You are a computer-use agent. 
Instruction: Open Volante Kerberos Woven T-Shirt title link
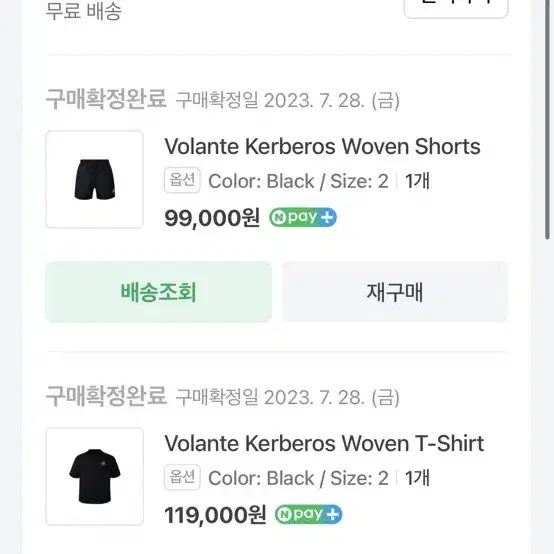324,443
